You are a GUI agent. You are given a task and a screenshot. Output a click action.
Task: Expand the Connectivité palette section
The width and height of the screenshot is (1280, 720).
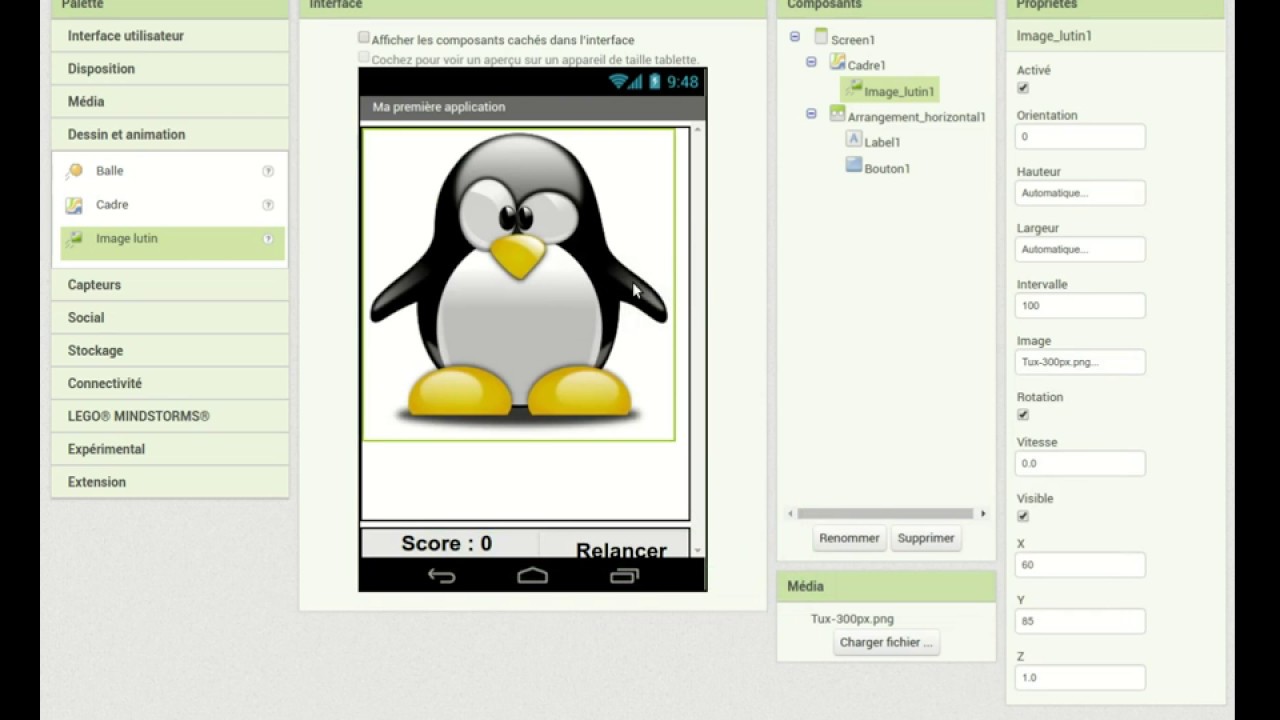170,384
